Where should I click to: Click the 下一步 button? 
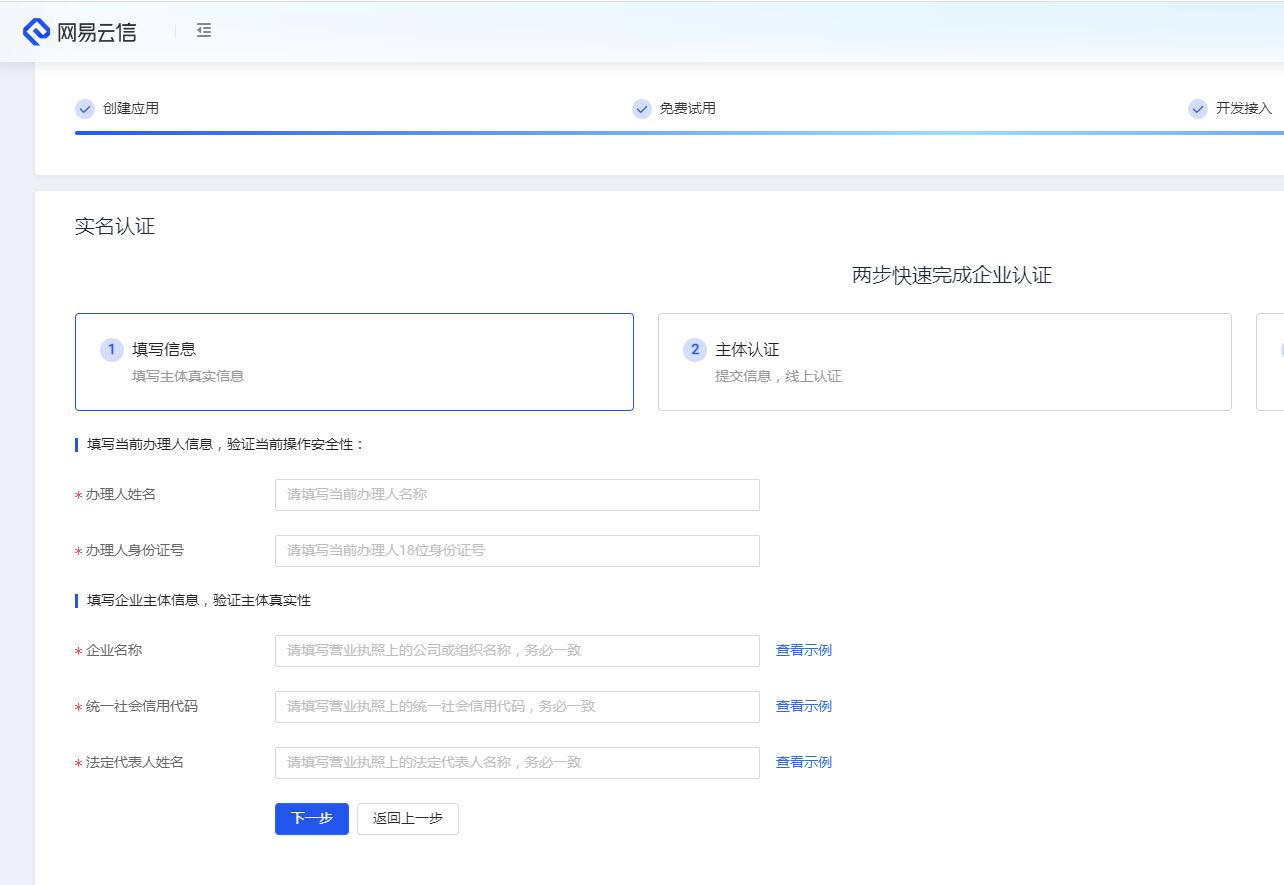point(312,819)
